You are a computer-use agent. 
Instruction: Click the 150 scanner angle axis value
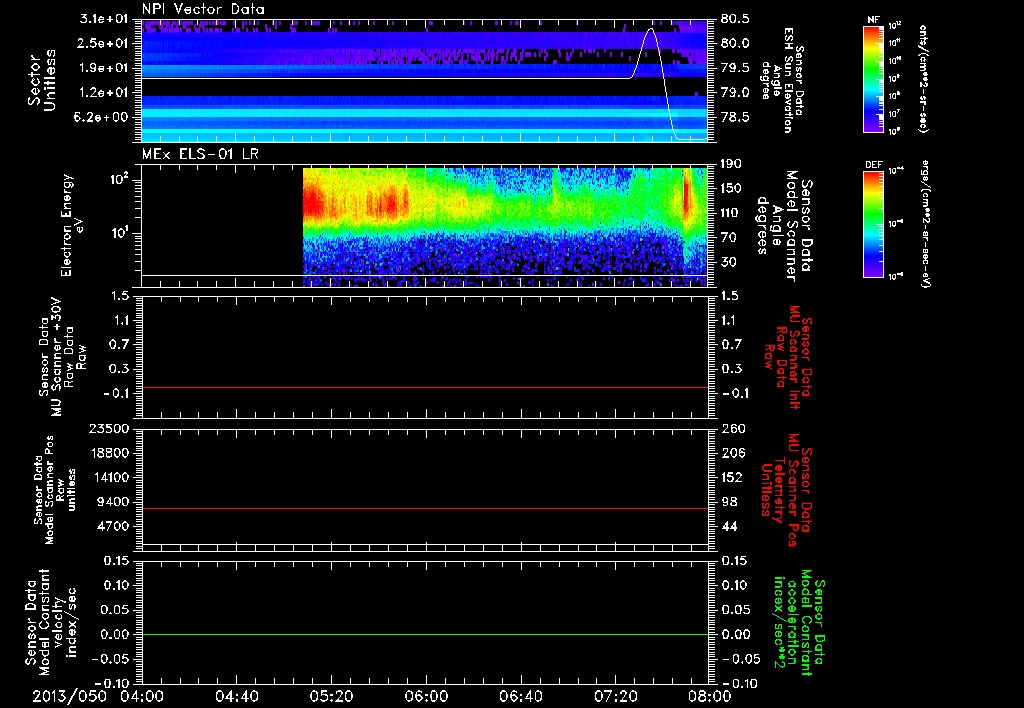[x=731, y=188]
